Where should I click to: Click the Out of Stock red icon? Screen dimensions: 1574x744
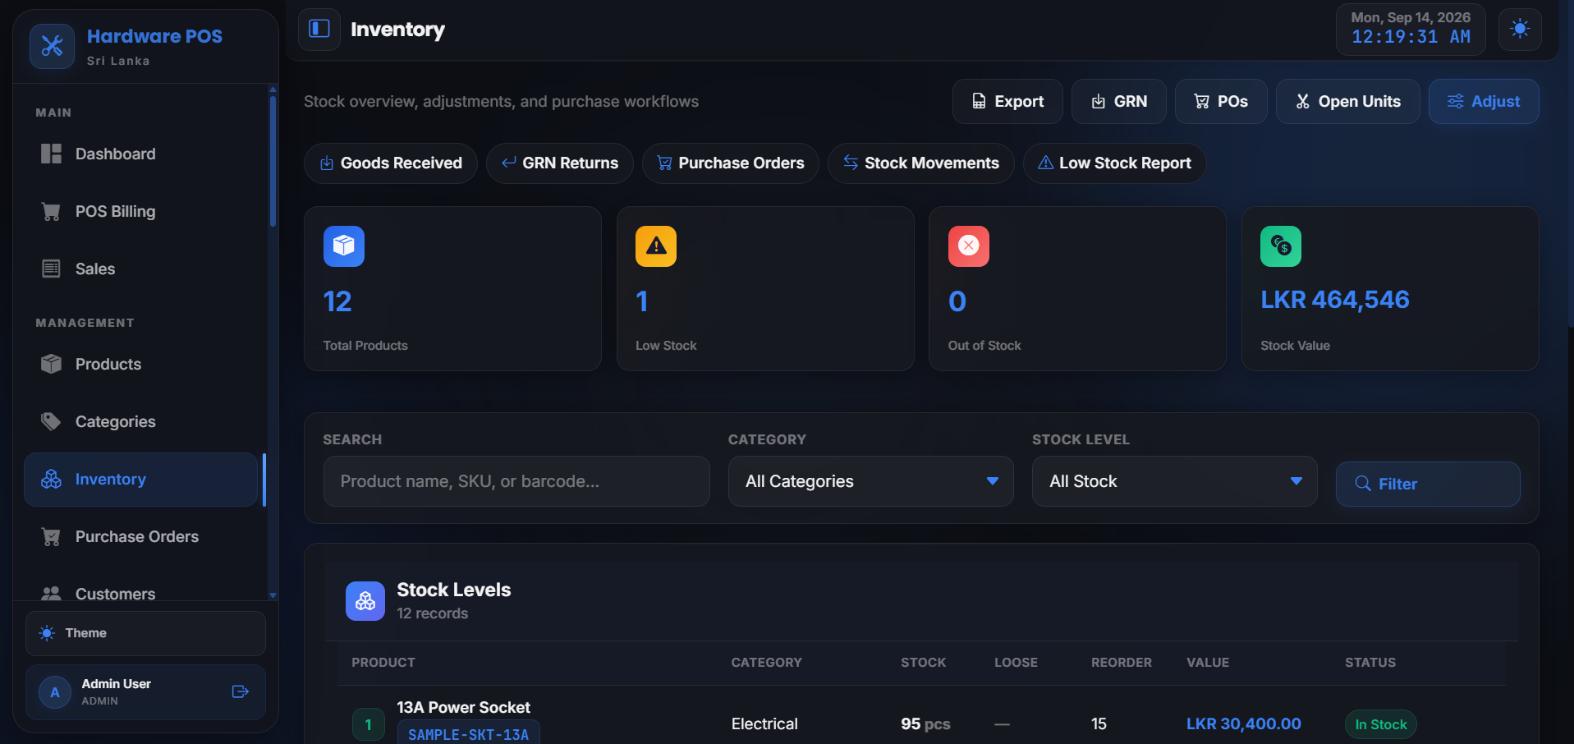(969, 246)
